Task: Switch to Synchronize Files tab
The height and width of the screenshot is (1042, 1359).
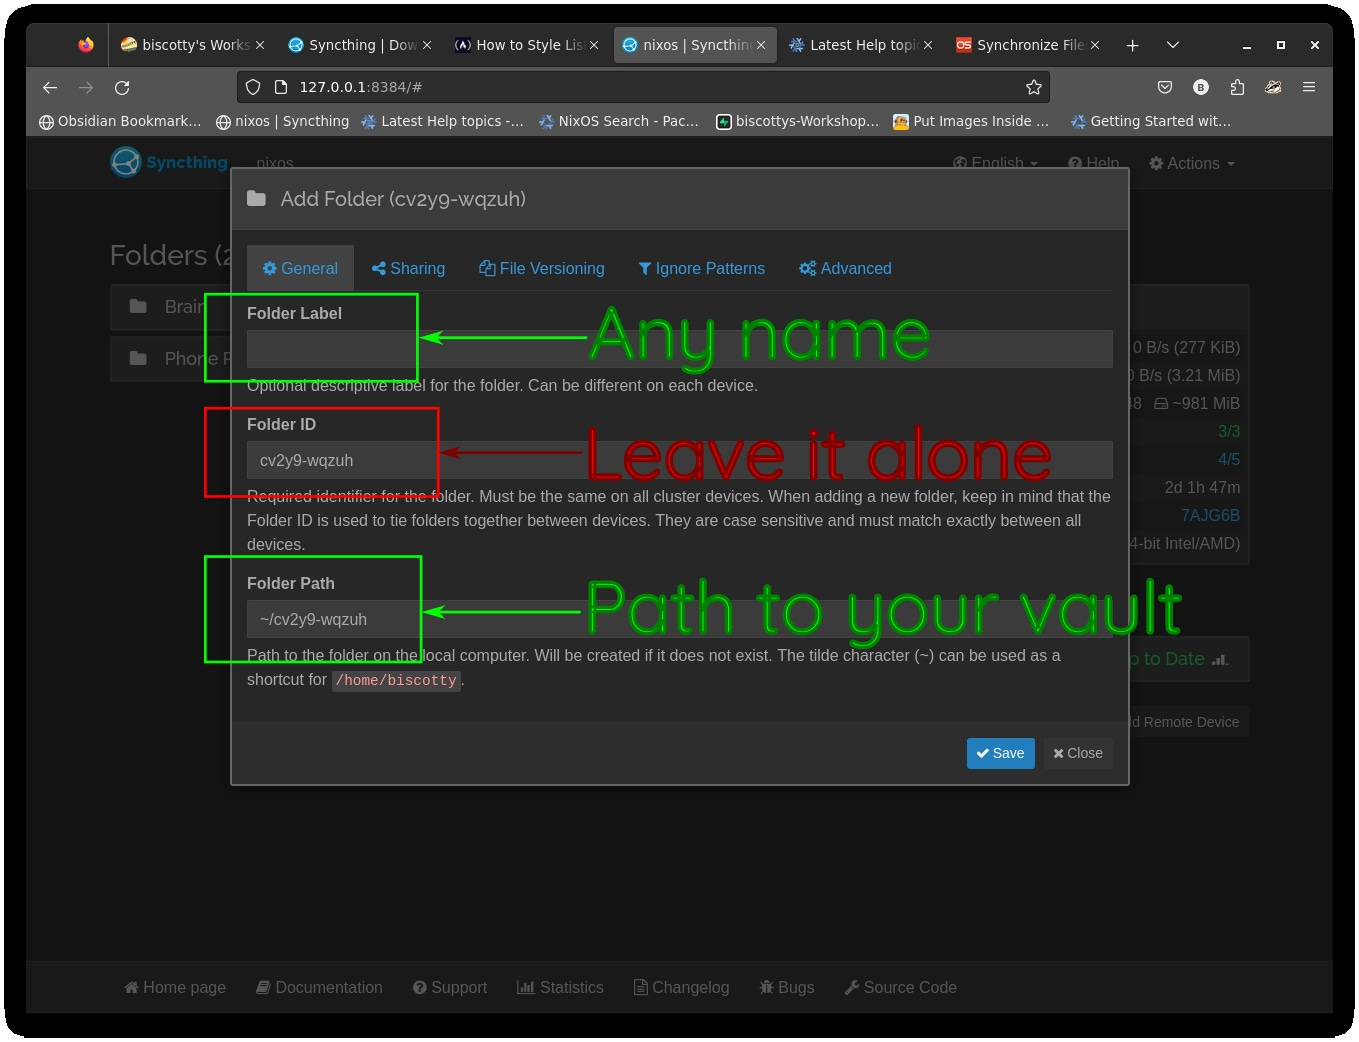Action: 1027,45
